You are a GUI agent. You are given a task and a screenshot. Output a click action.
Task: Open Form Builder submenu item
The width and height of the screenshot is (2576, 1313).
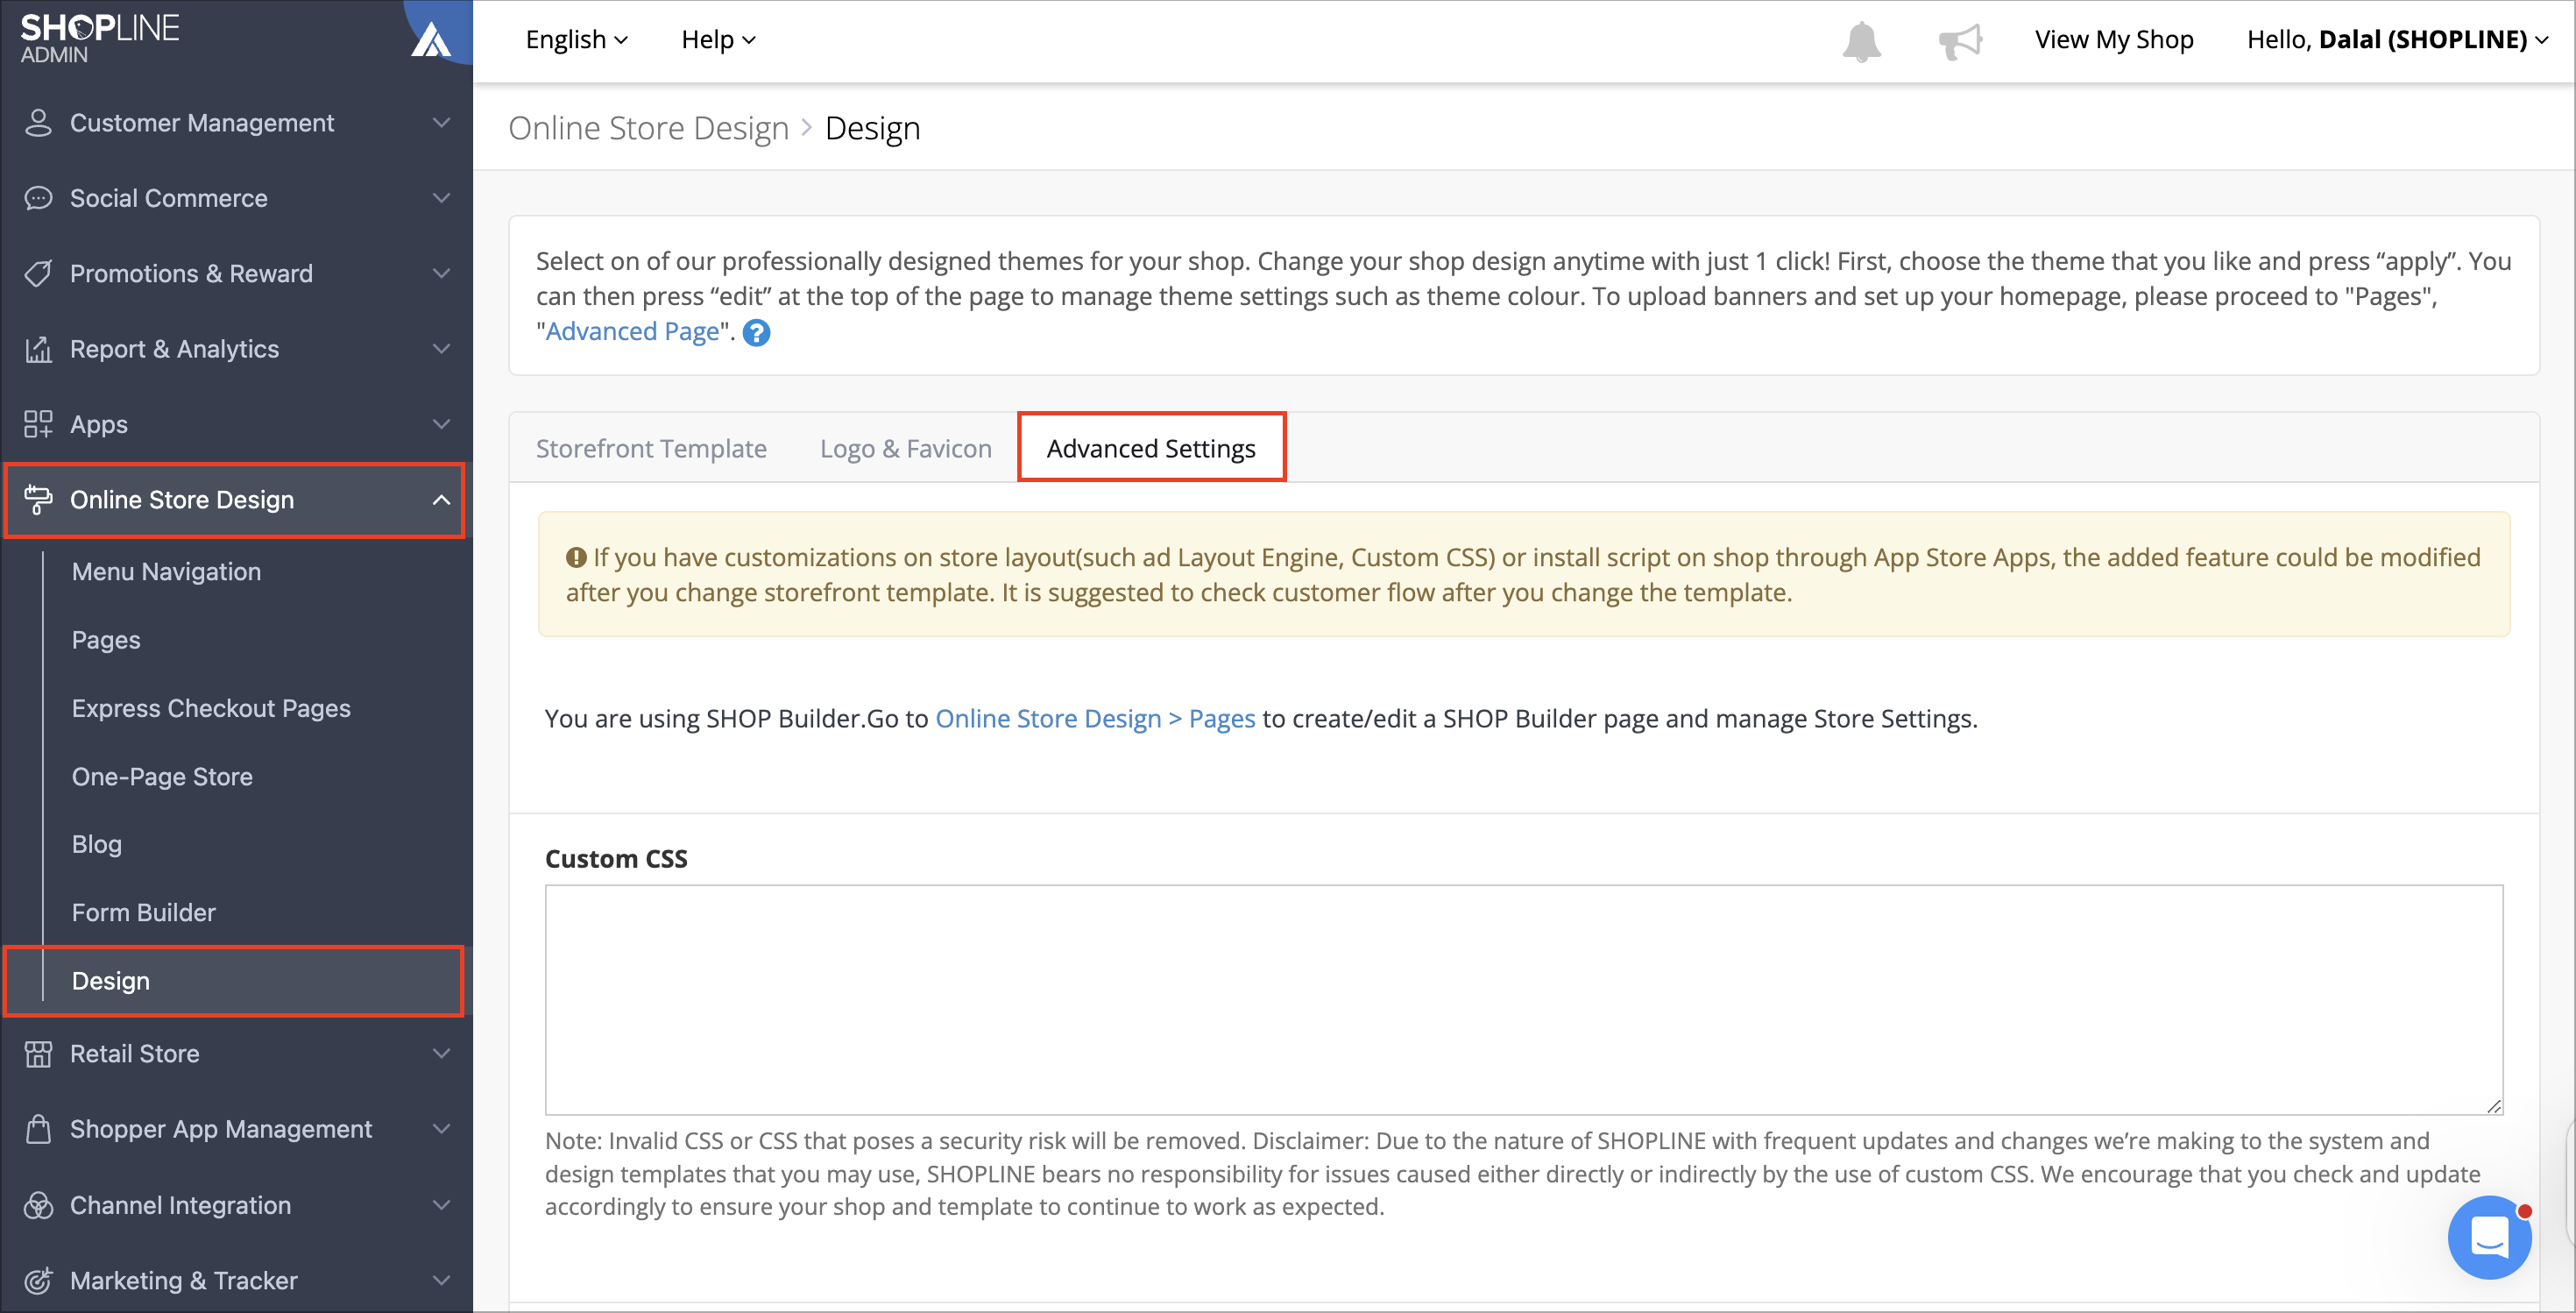[x=144, y=912]
